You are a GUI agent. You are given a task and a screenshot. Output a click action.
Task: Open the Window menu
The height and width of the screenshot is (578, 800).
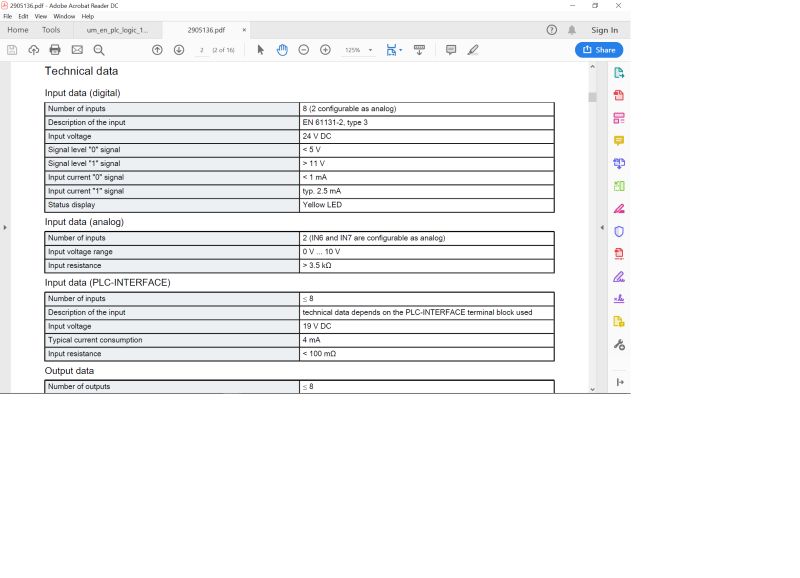click(64, 16)
